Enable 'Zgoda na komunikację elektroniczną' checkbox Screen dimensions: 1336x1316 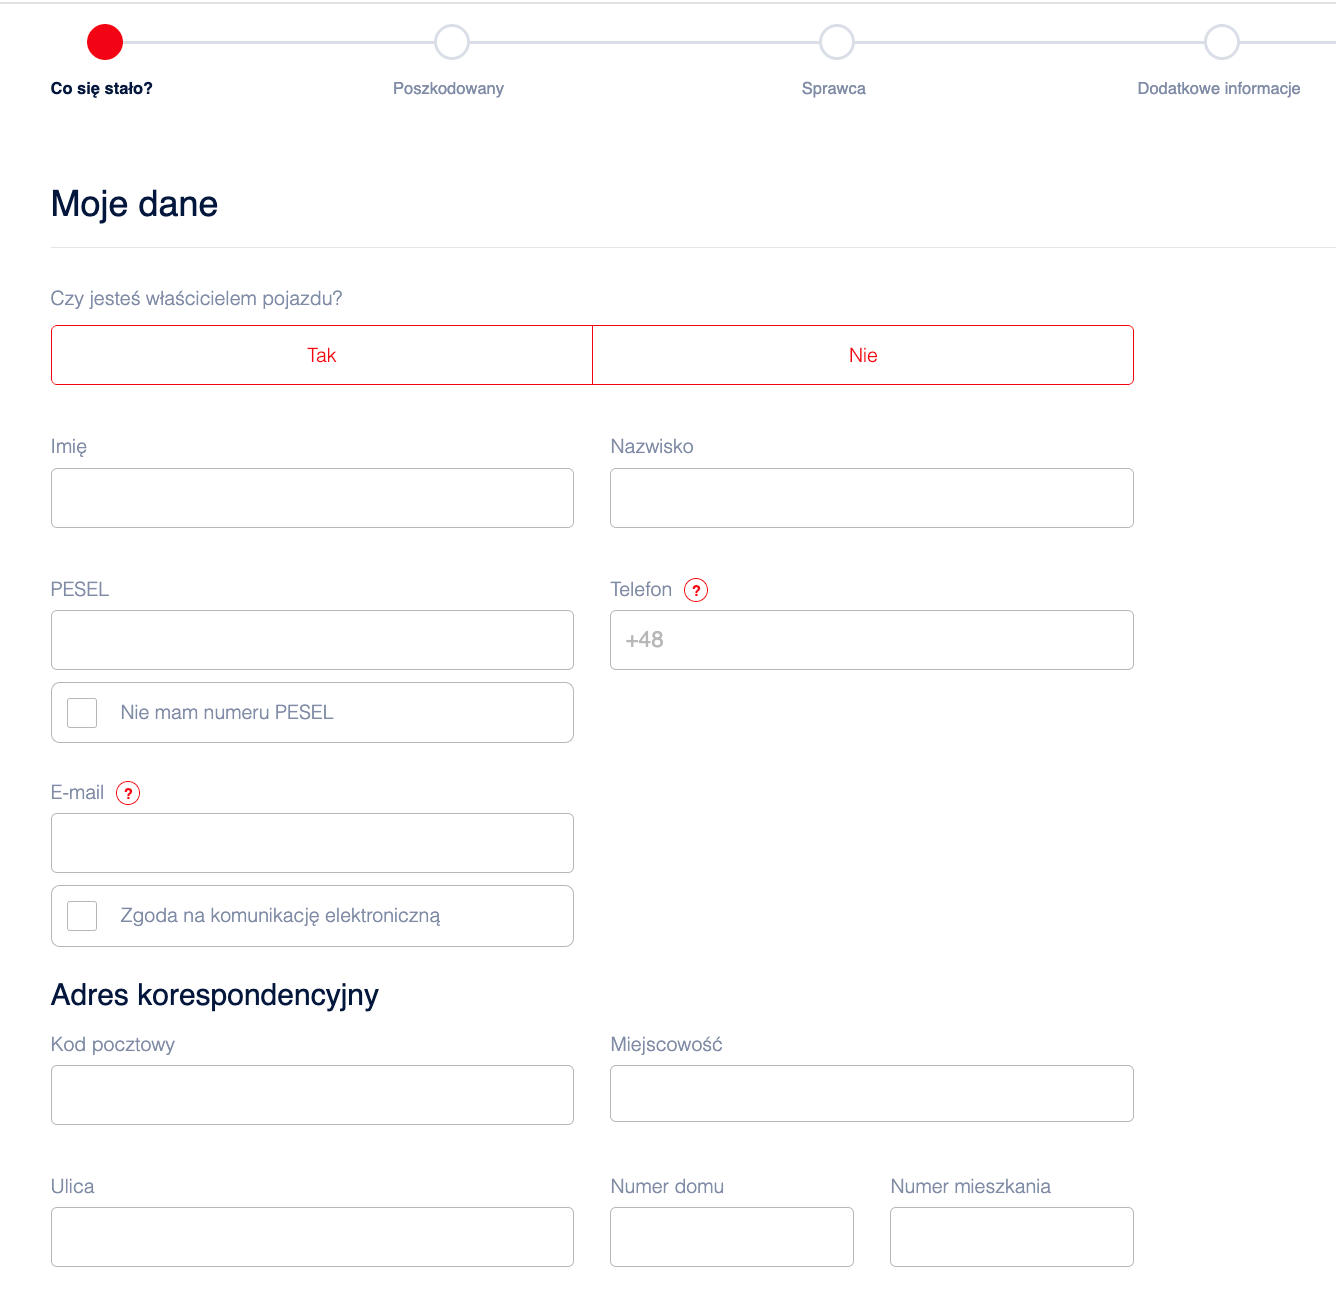pos(82,916)
